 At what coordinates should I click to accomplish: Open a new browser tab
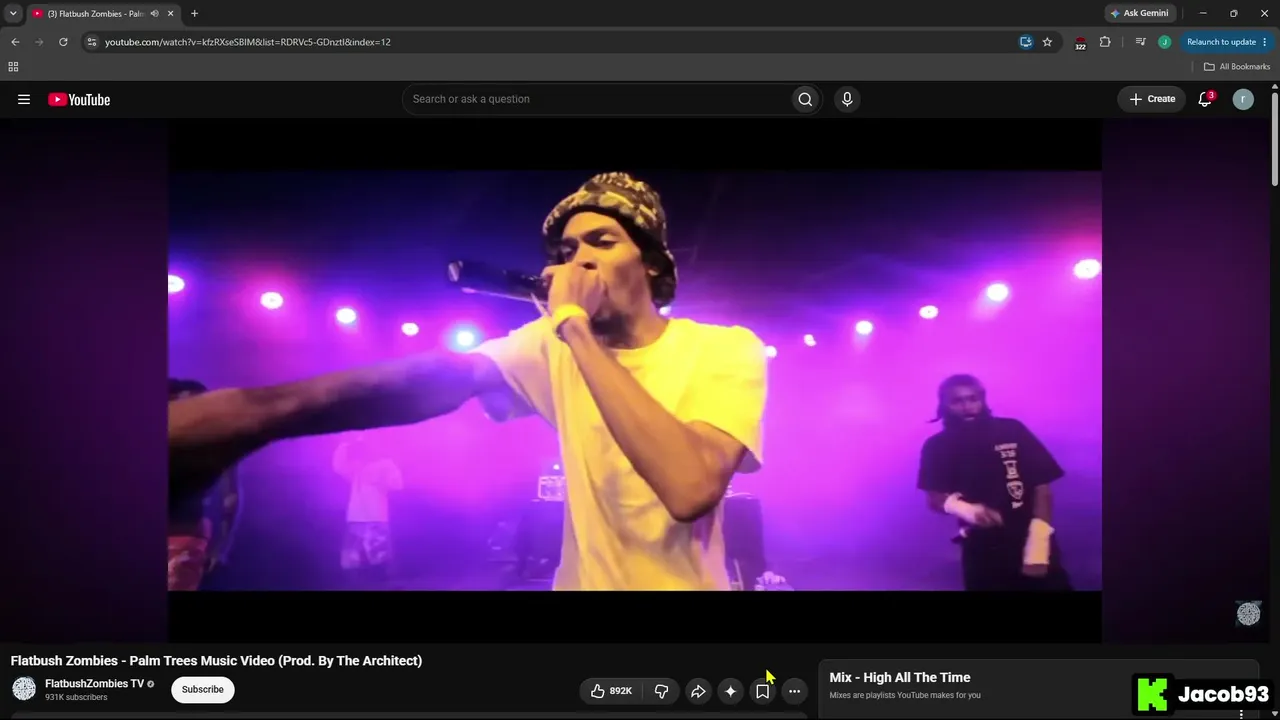pos(194,14)
